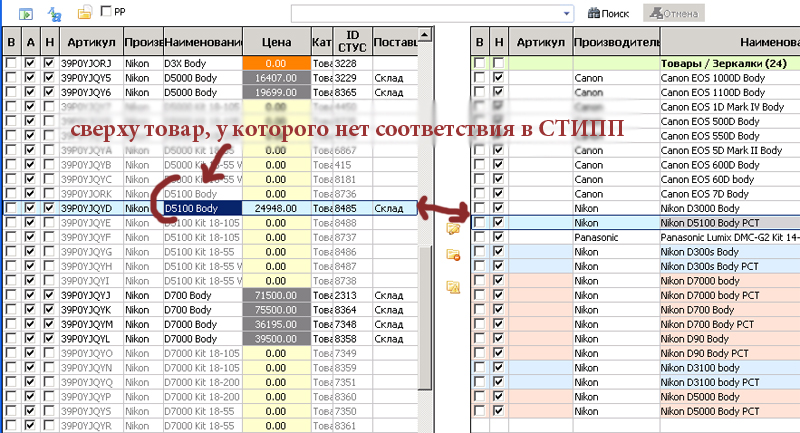Click into the search text field
Screen dimensions: 800x433
[426, 14]
